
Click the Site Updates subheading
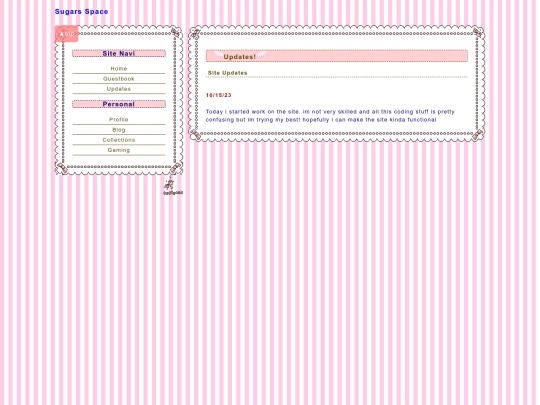228,73
